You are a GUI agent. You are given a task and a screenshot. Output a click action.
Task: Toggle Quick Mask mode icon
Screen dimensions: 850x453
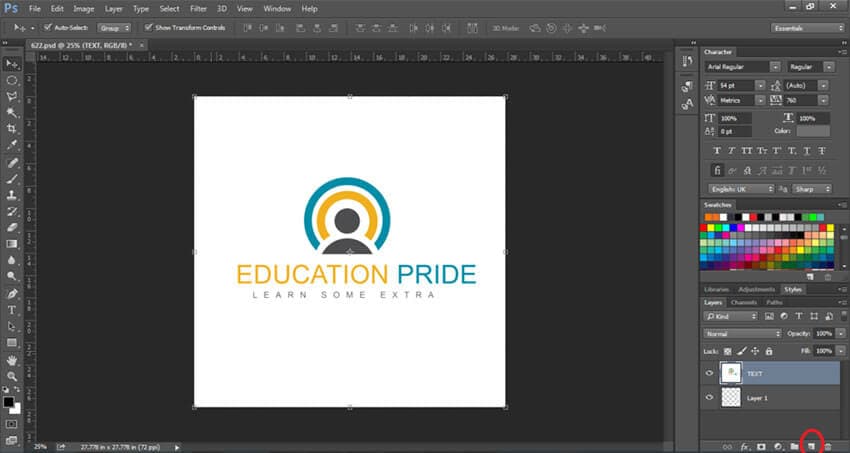pos(11,424)
